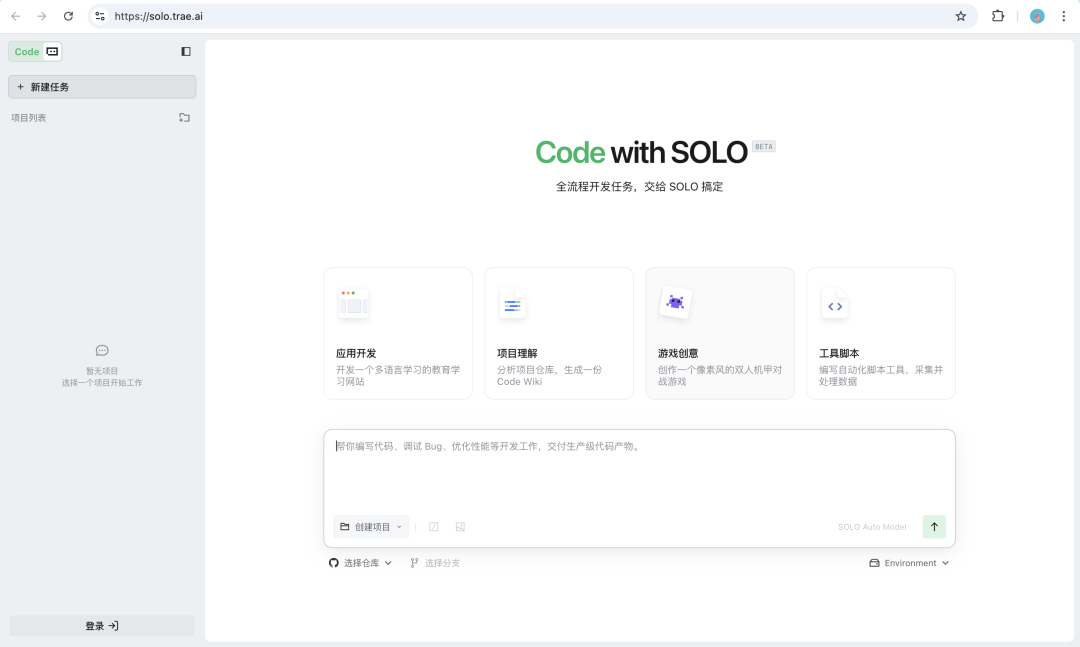Viewport: 1080px width, 647px height.
Task: Bookmark this page with the star
Action: click(x=960, y=16)
